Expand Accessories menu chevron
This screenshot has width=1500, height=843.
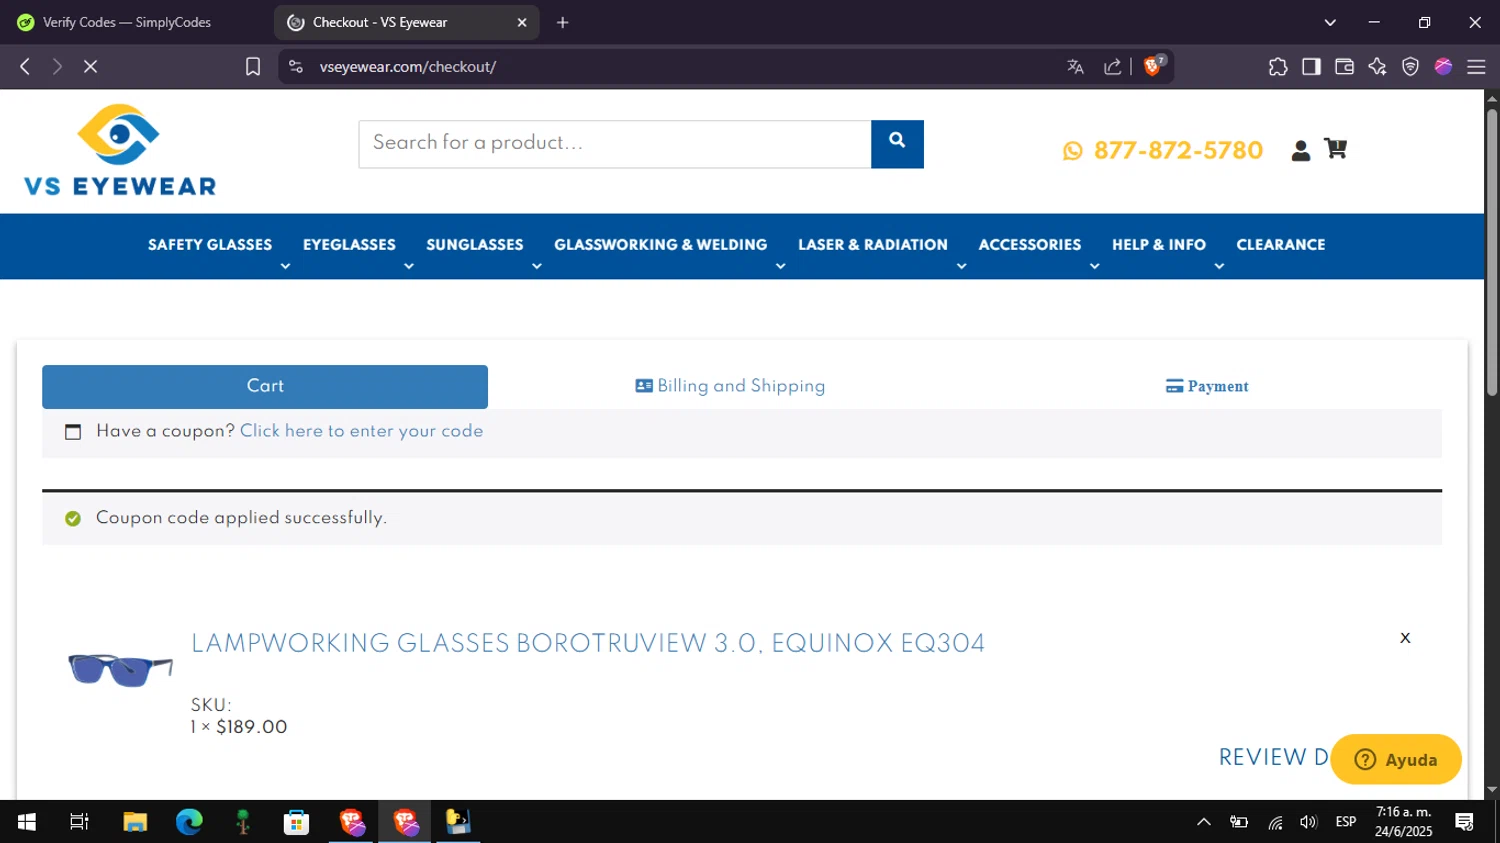(x=1094, y=266)
